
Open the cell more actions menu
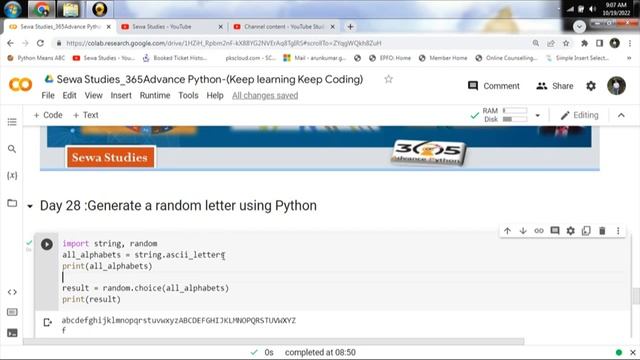(618, 231)
